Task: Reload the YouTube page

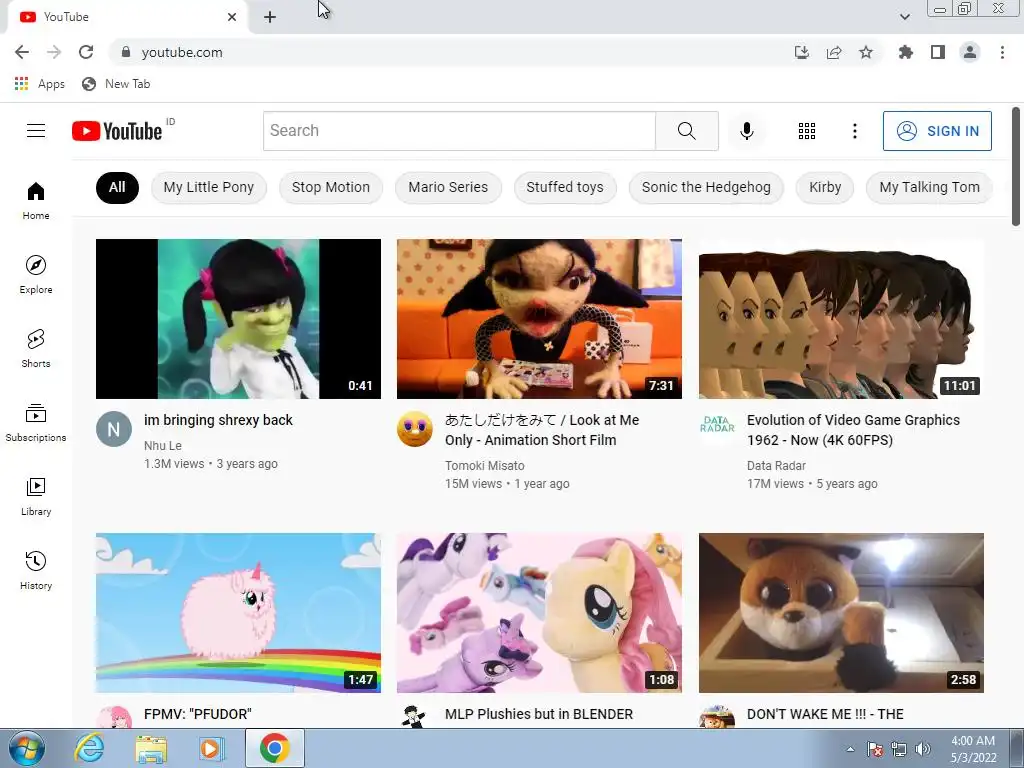Action: (86, 52)
